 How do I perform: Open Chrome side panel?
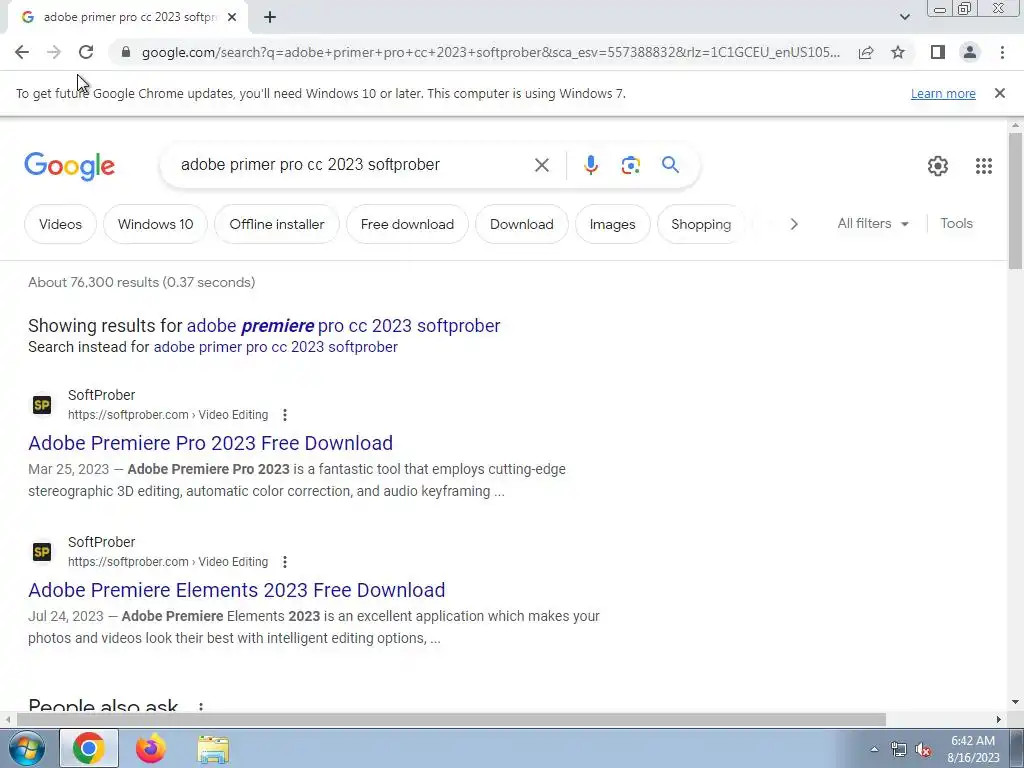tap(938, 52)
